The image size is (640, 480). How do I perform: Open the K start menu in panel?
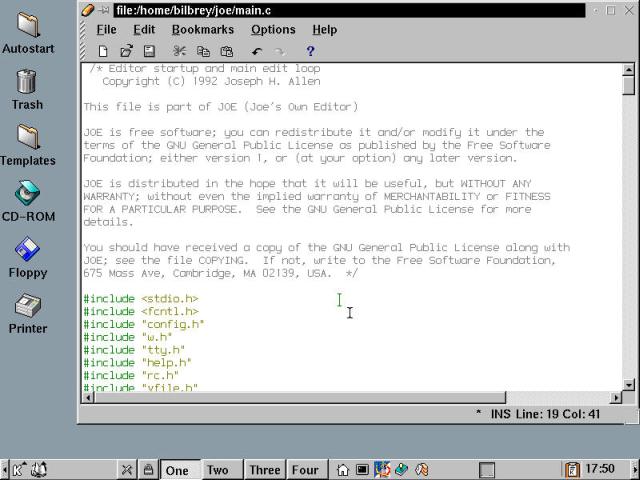(20, 469)
